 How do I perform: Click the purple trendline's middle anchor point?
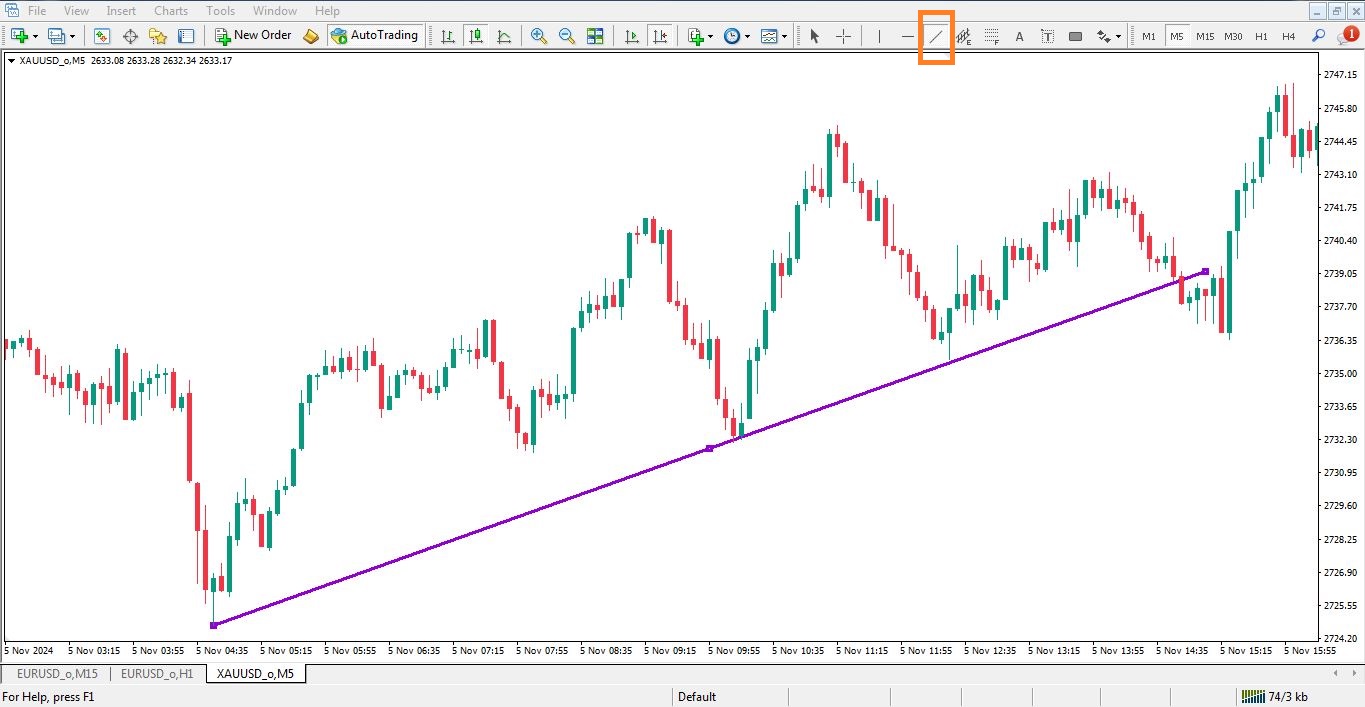[709, 448]
